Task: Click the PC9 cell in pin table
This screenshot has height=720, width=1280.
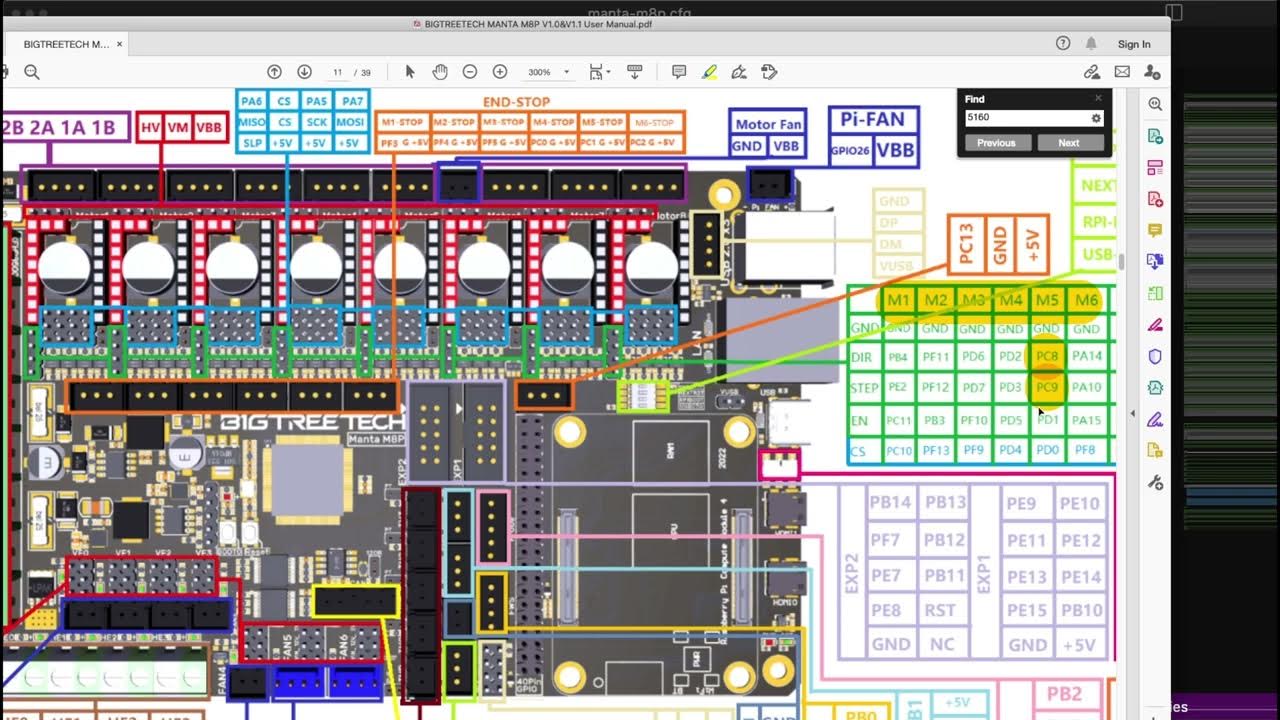Action: click(x=1047, y=387)
